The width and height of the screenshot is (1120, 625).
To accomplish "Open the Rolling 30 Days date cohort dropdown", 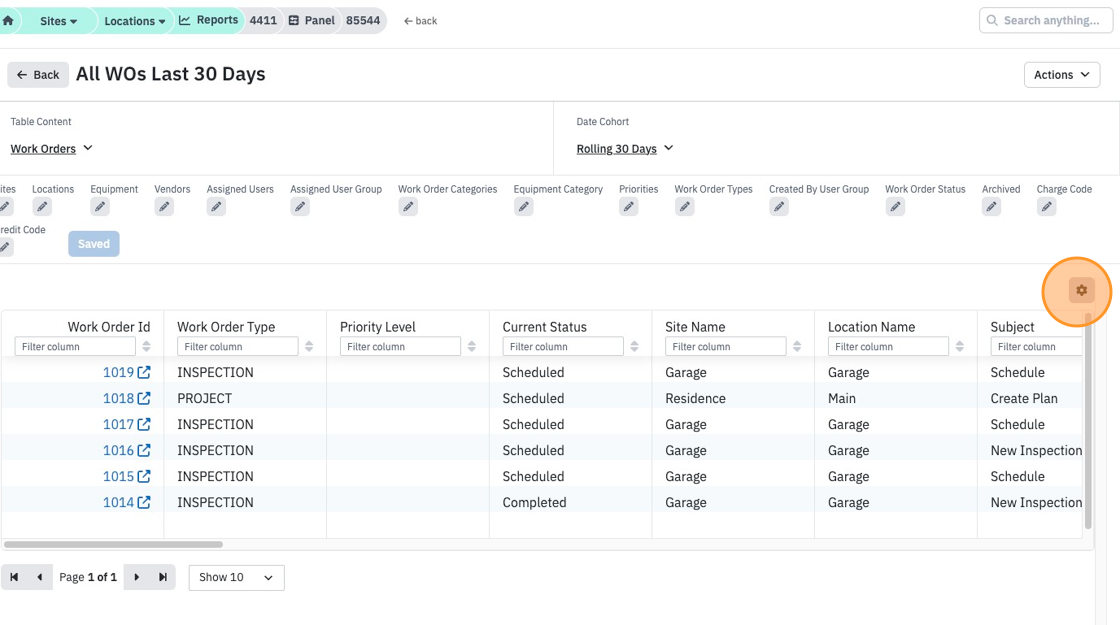I will point(625,149).
